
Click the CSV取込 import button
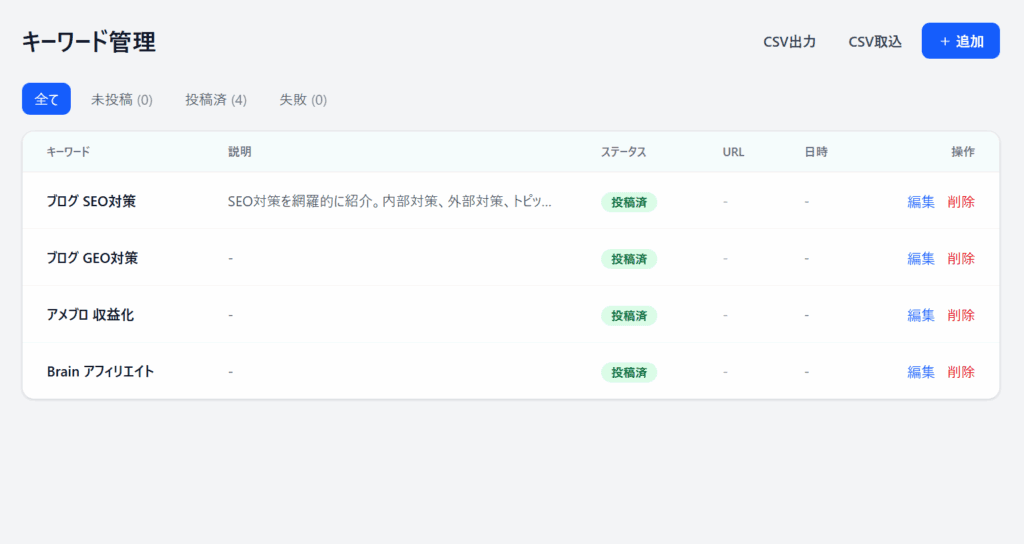coord(875,41)
